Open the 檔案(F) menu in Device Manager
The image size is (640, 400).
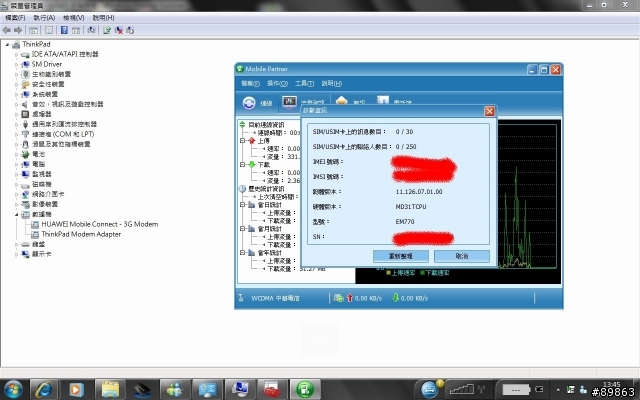click(15, 18)
